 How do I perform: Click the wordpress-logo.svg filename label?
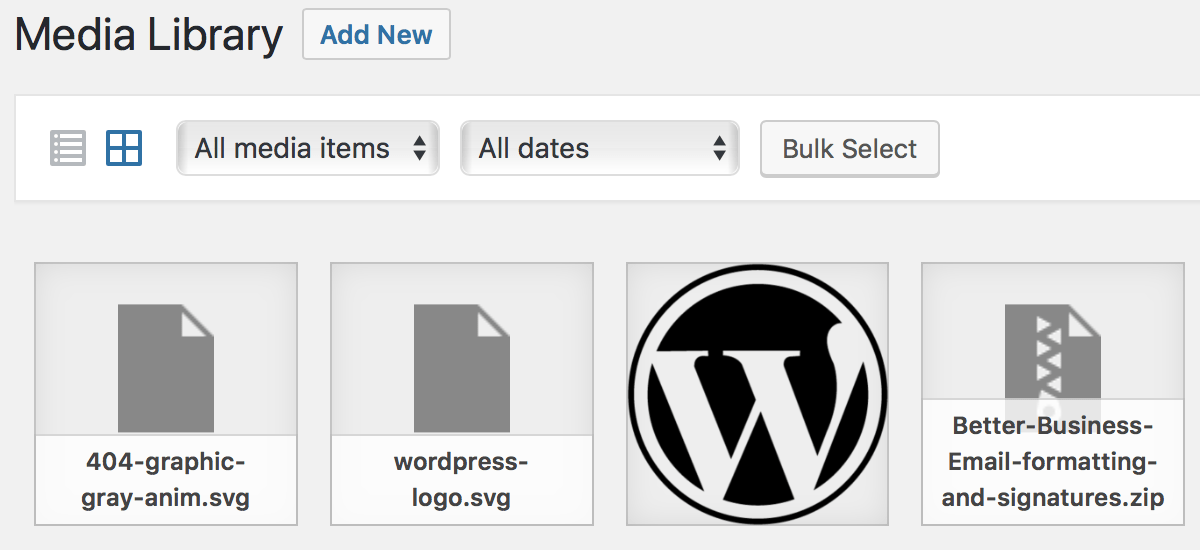point(462,480)
